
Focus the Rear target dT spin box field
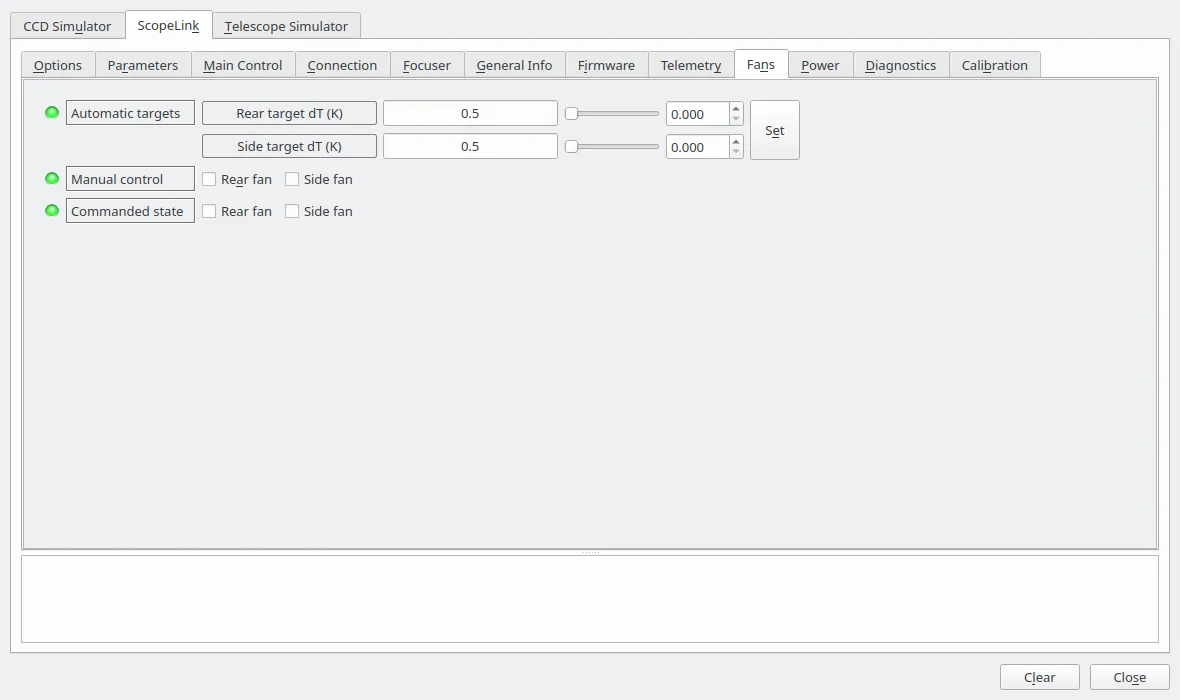point(698,114)
